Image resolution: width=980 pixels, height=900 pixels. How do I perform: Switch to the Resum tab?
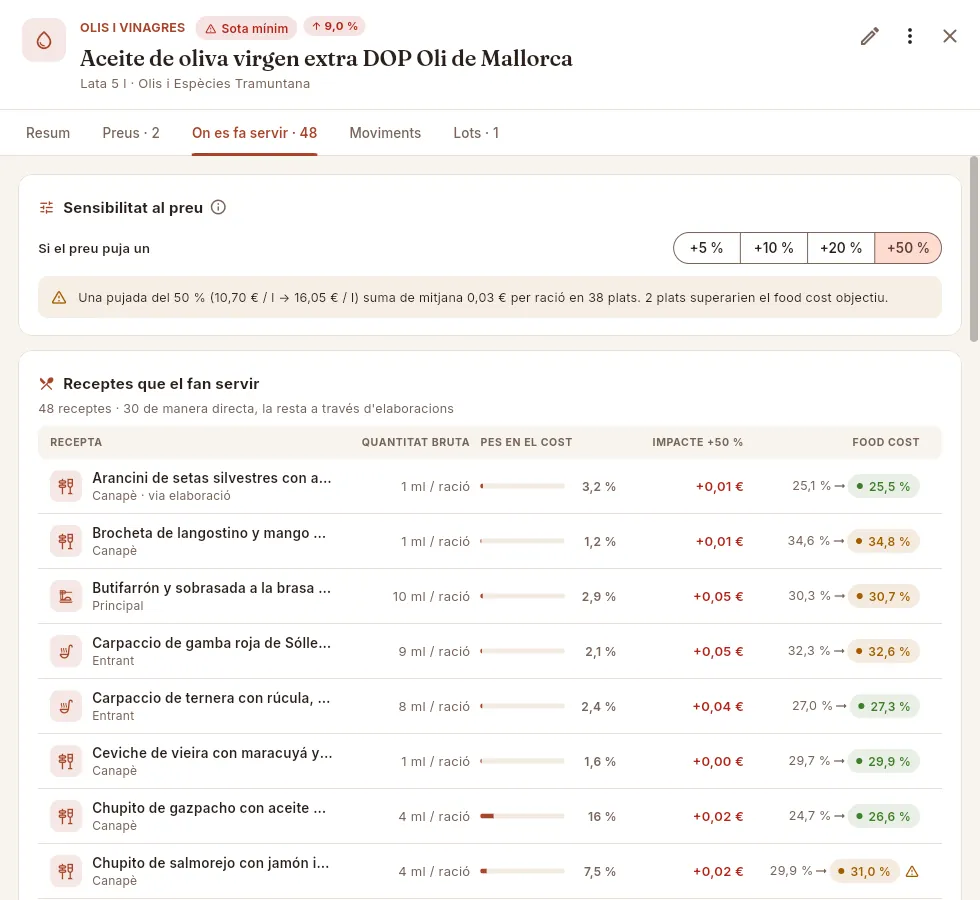pyautogui.click(x=48, y=133)
